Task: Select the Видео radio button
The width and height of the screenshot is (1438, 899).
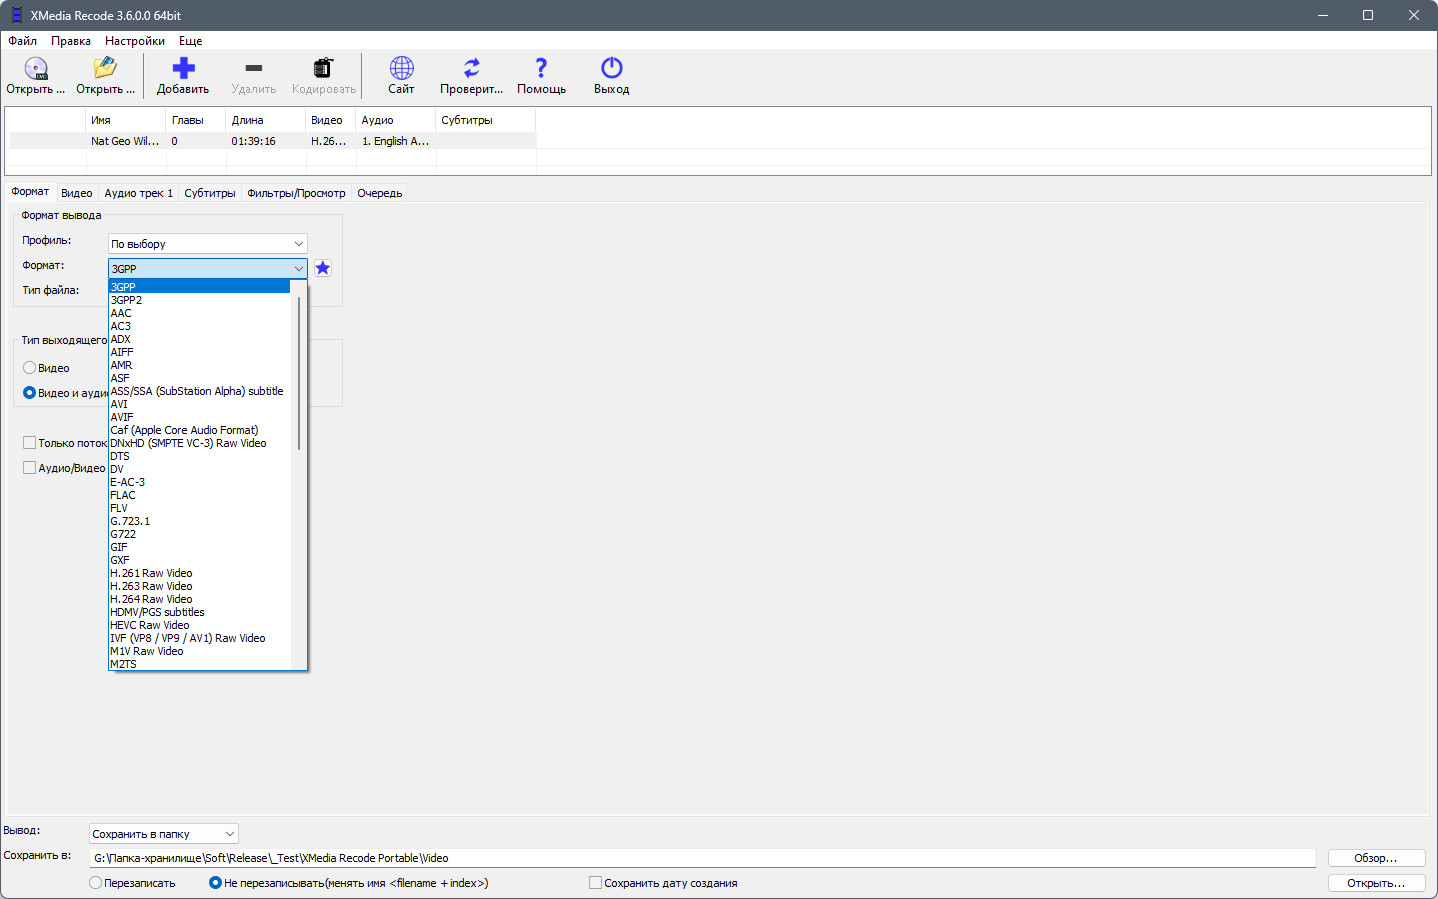Action: (29, 368)
